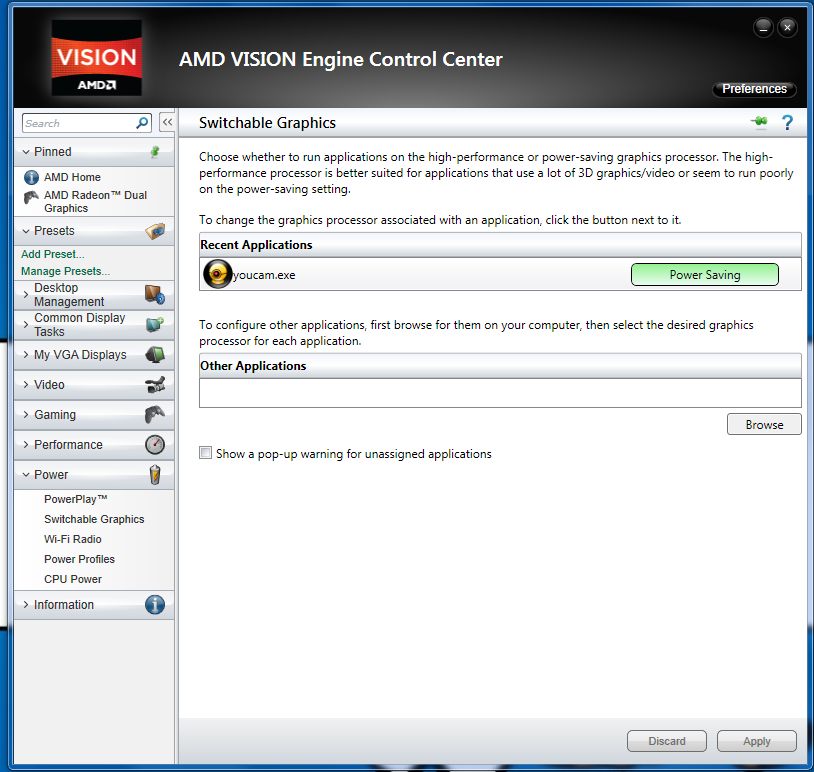814x772 pixels.
Task: Expand the Information section
Action: (x=26, y=605)
